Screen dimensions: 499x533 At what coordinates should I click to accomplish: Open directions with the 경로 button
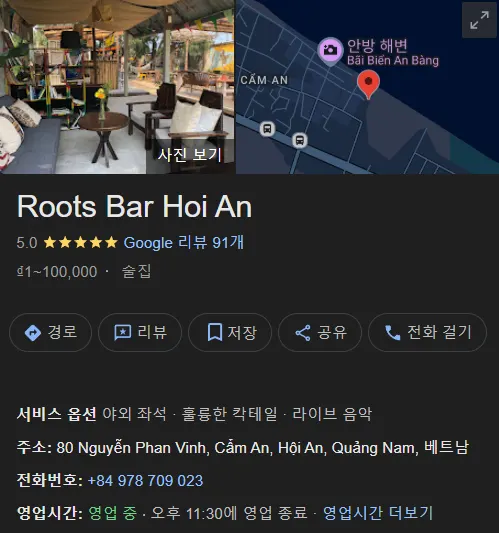tap(51, 332)
